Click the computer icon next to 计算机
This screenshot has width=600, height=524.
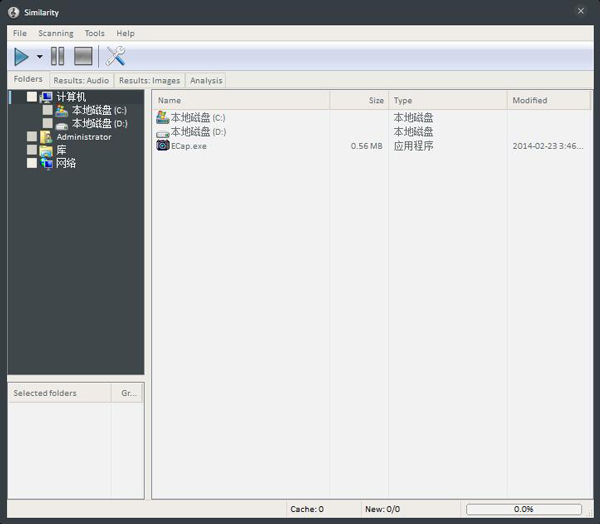[x=46, y=97]
